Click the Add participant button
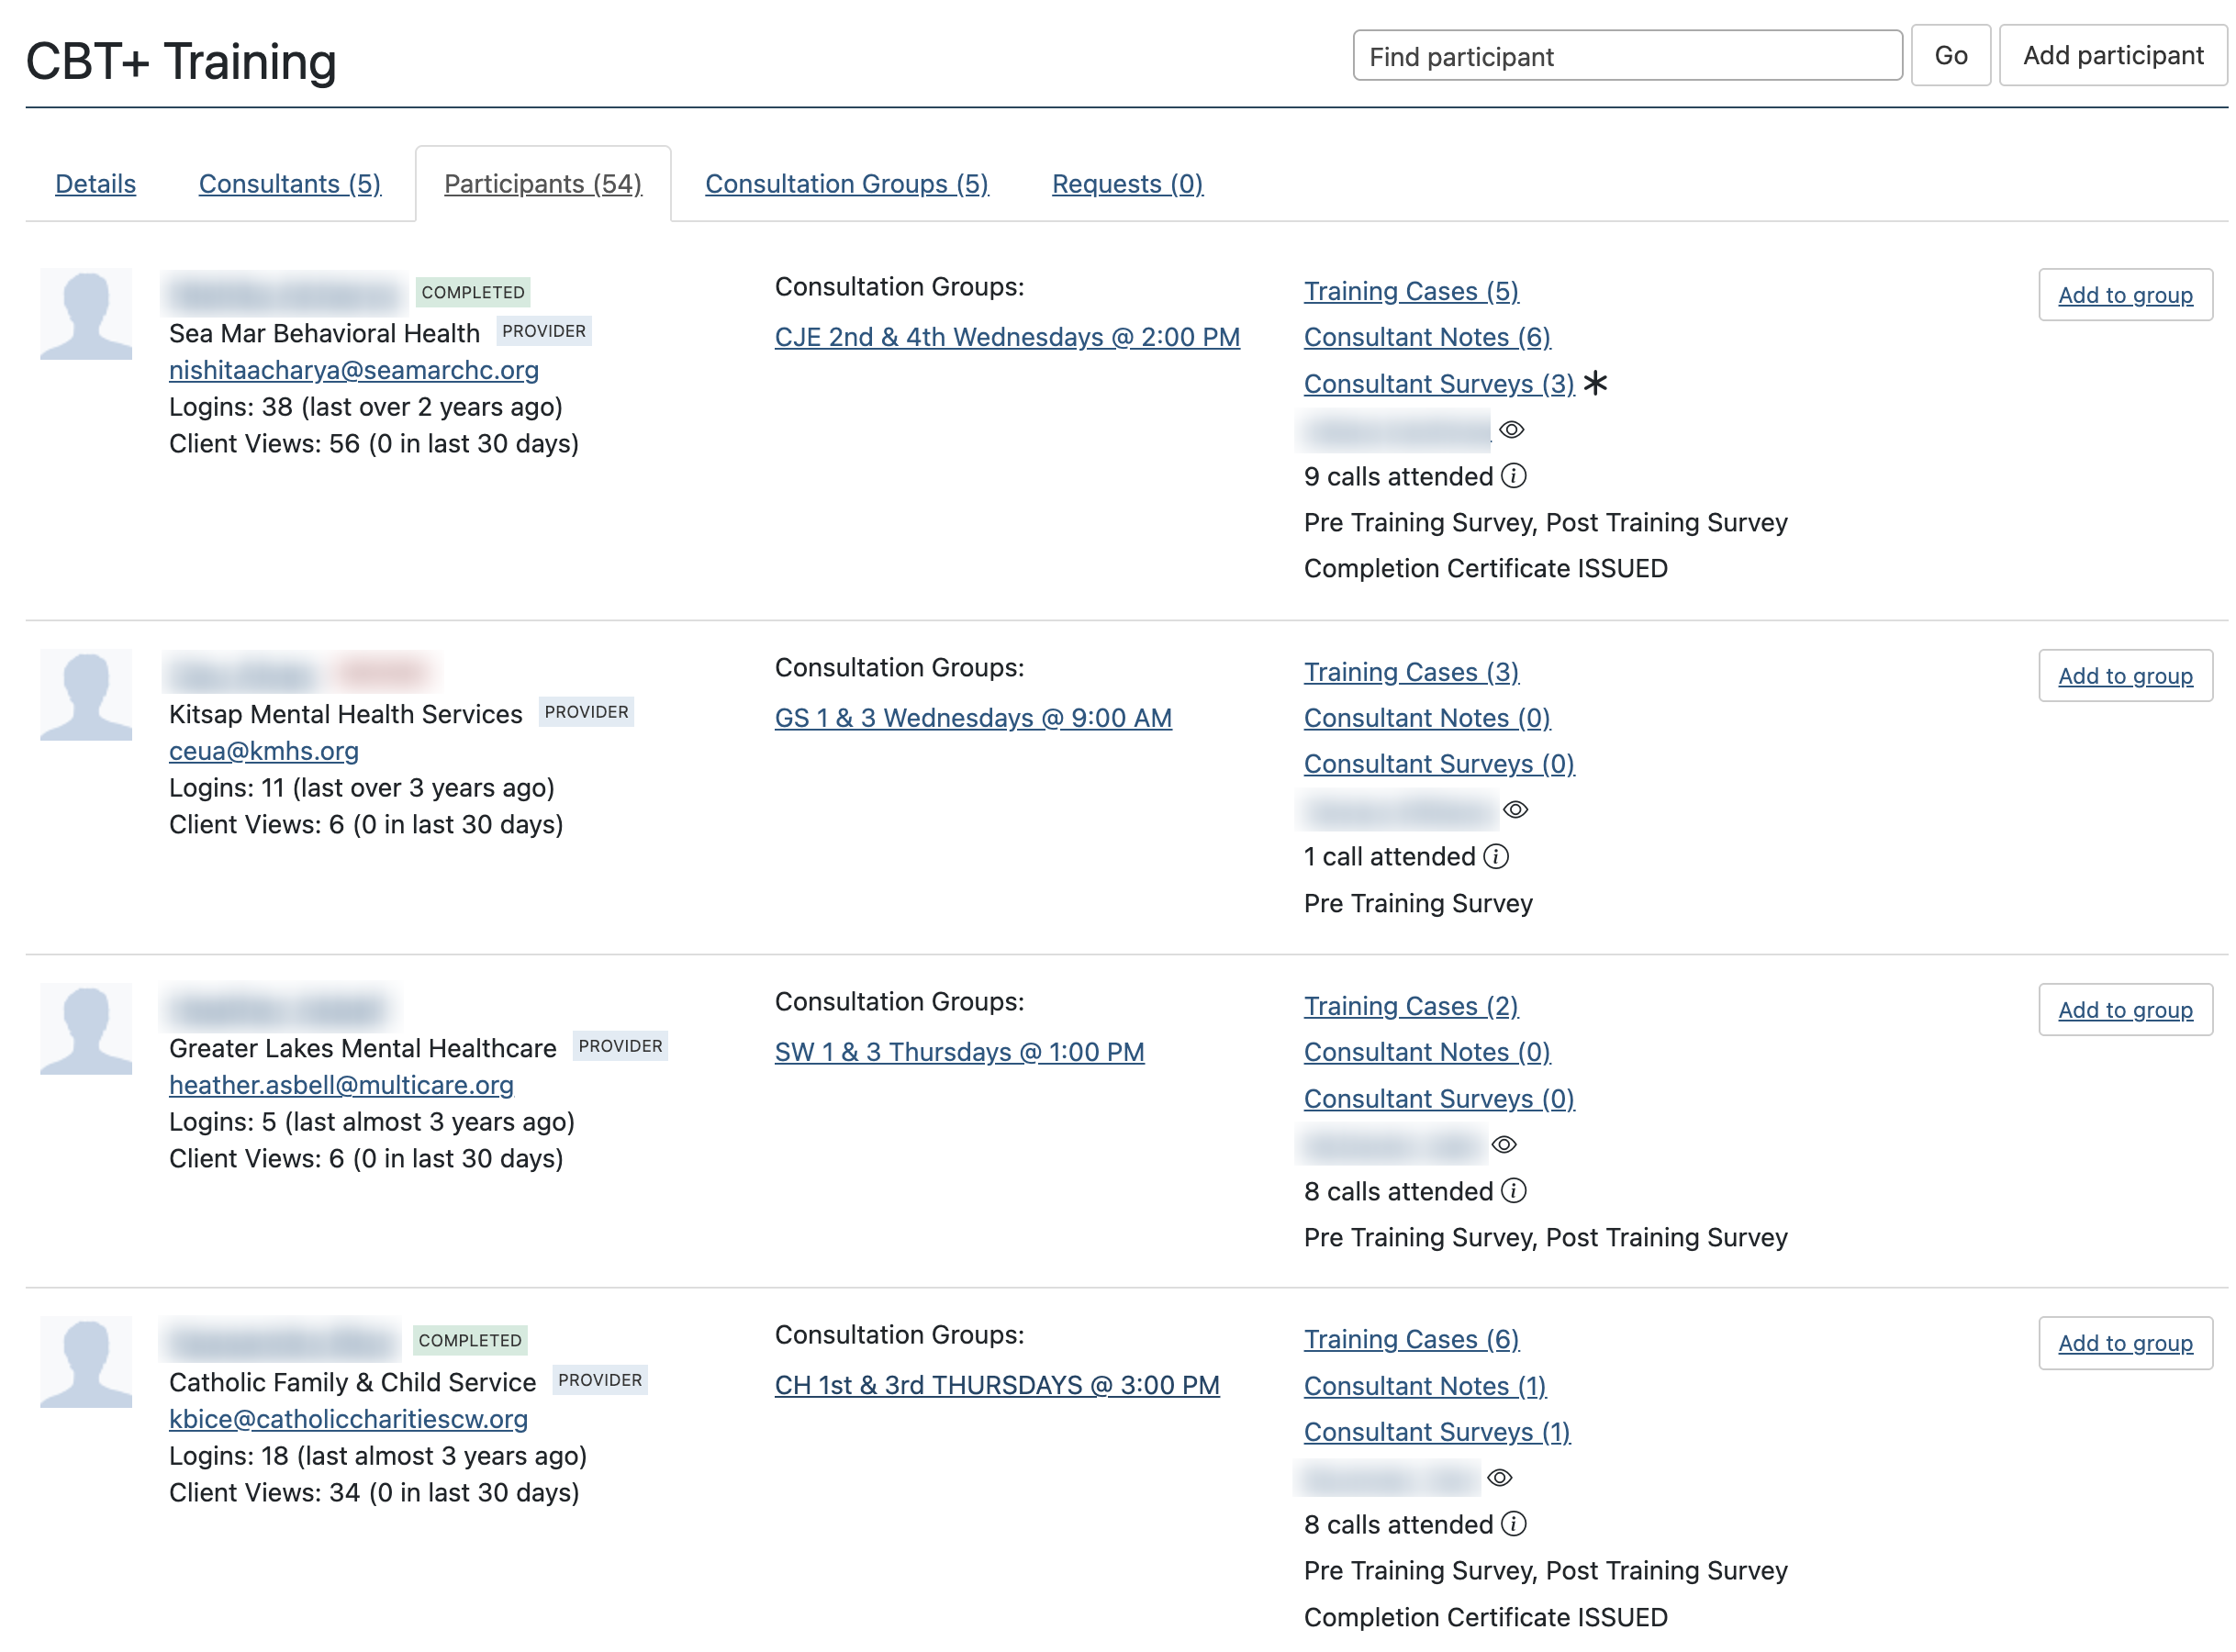Viewport: 2236px width, 1652px height. click(2112, 56)
